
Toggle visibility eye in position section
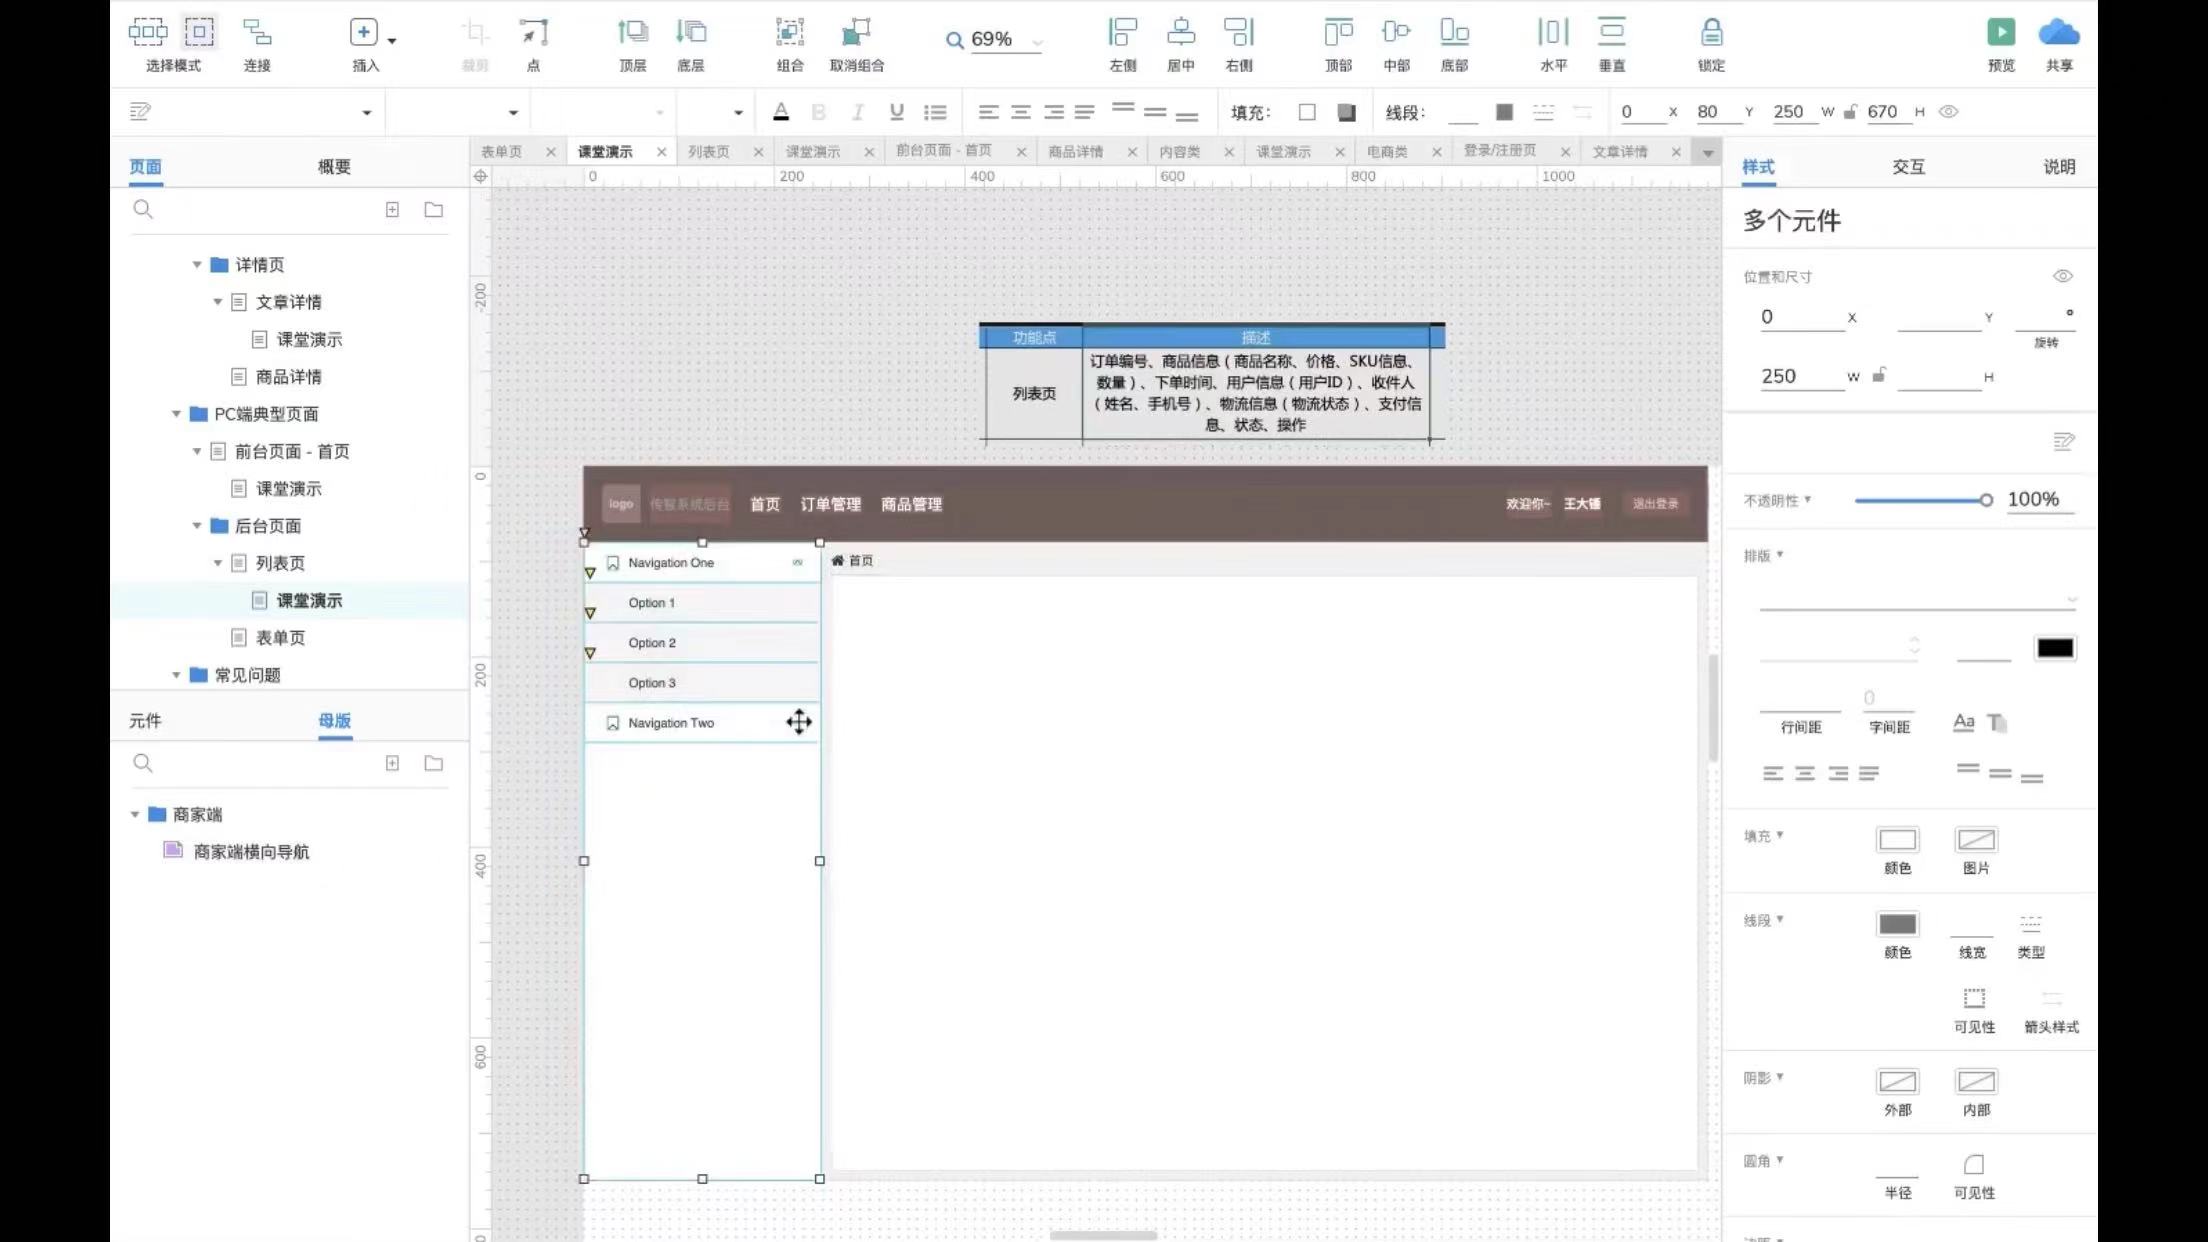tap(2062, 276)
